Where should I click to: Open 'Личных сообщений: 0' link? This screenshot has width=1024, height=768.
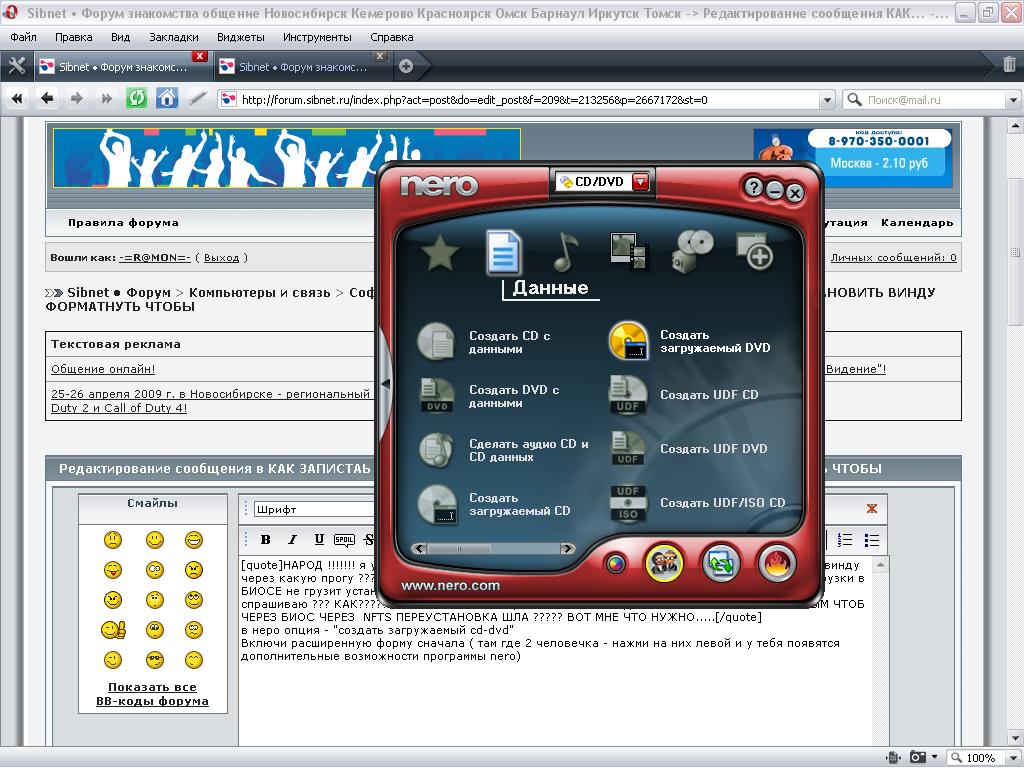coord(893,258)
